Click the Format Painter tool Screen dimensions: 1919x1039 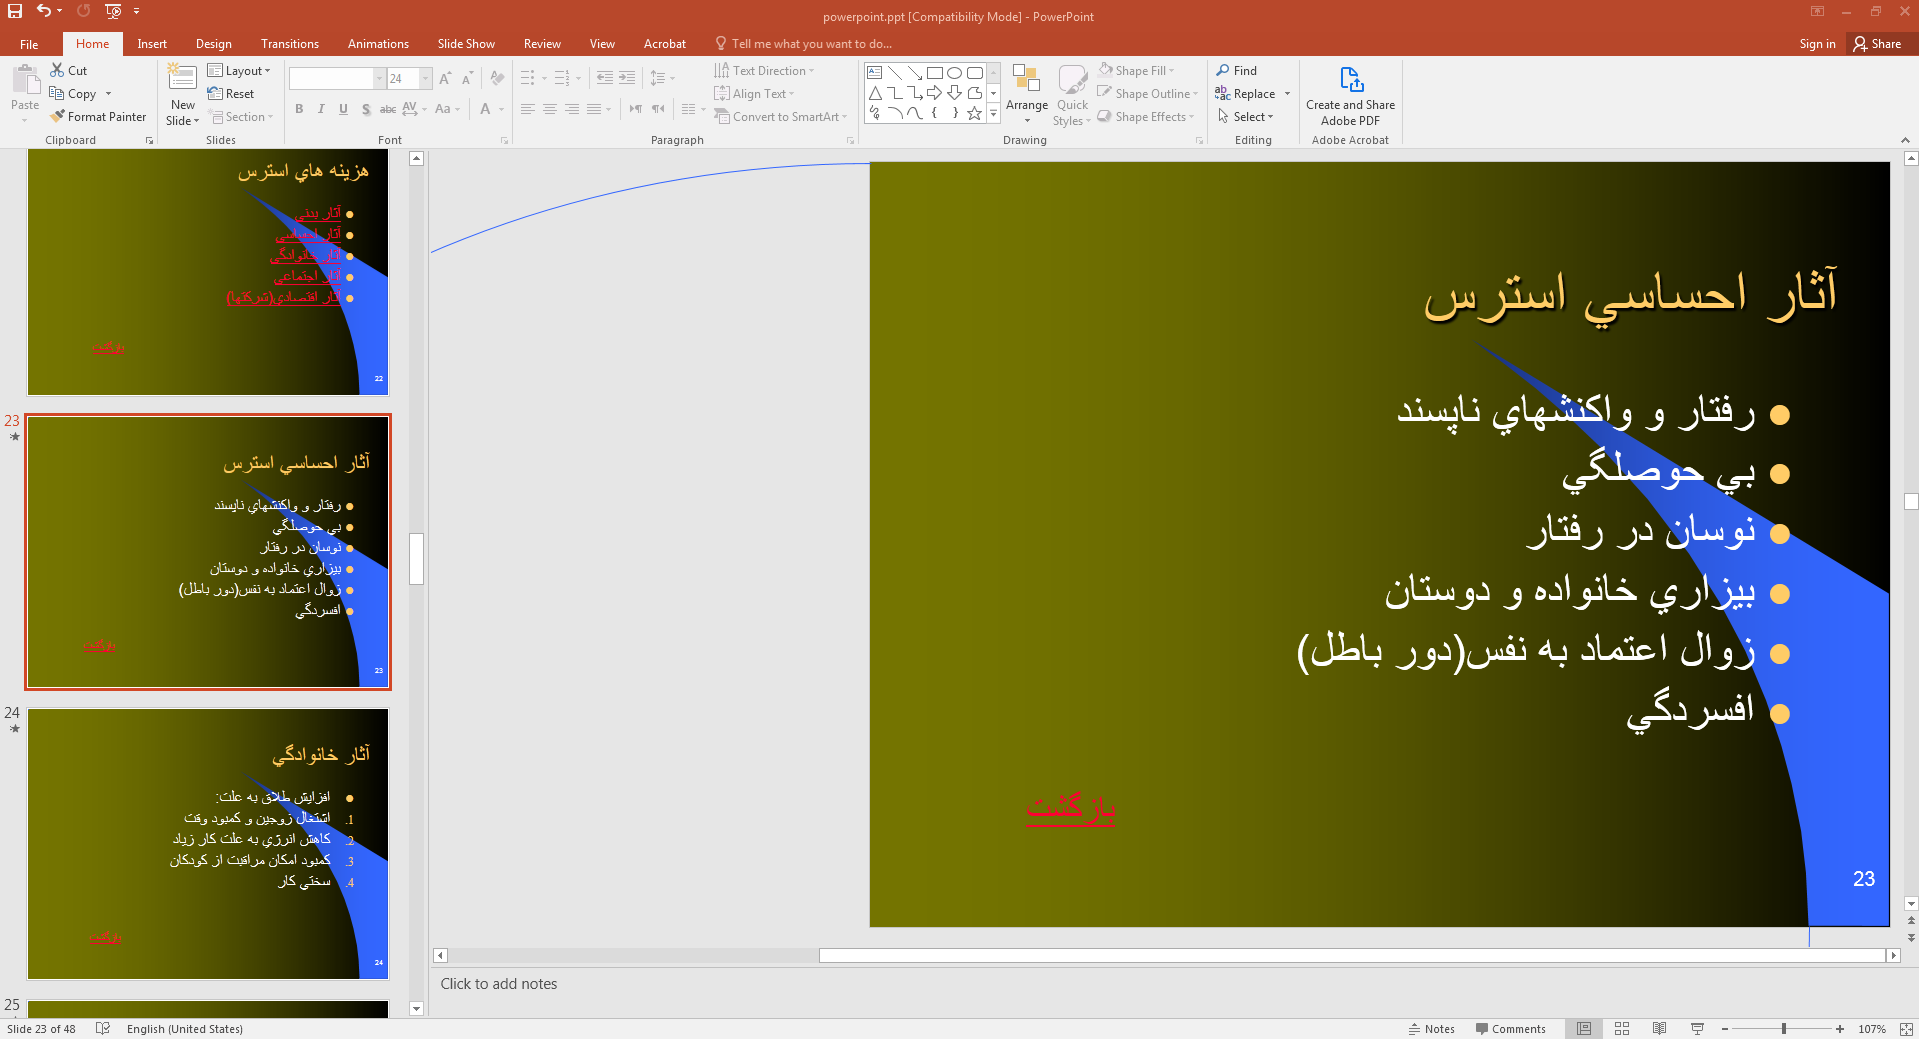[x=98, y=116]
